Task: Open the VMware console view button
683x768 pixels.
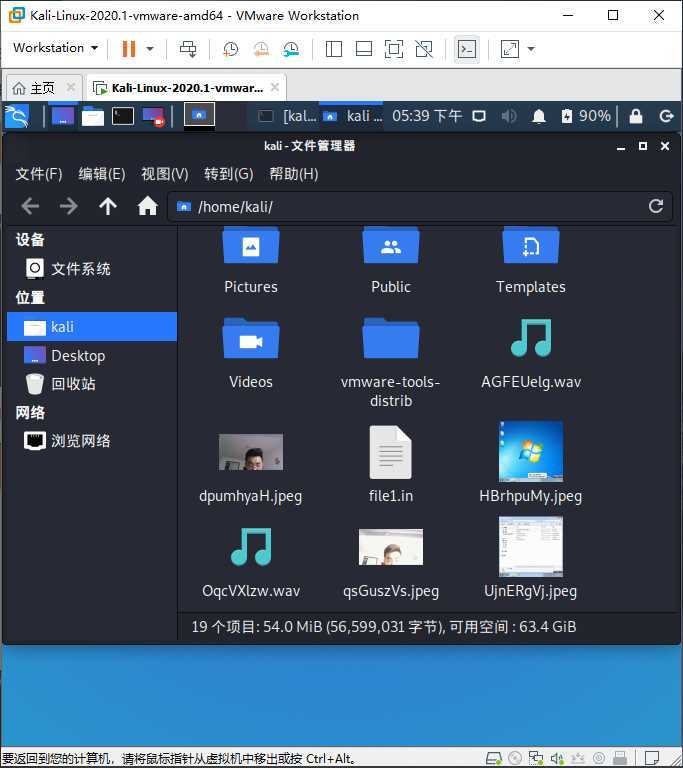Action: click(x=466, y=48)
